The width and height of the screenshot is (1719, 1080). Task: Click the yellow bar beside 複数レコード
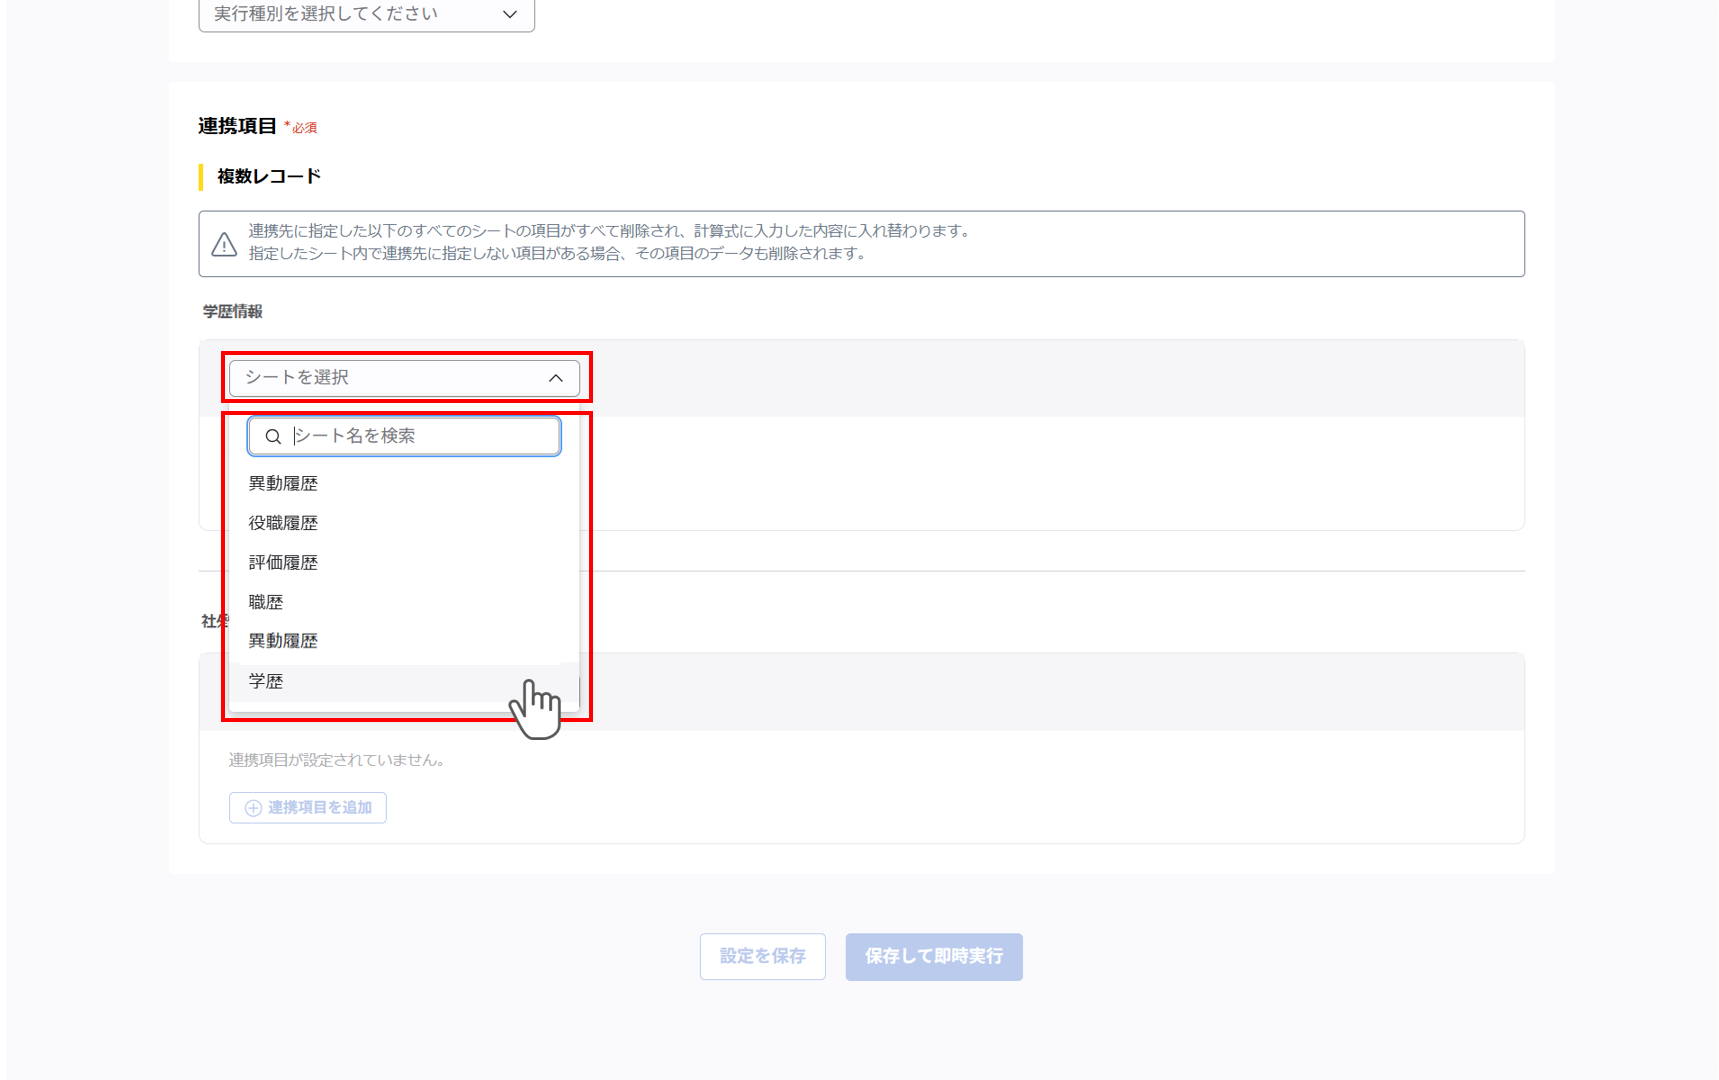coord(199,175)
